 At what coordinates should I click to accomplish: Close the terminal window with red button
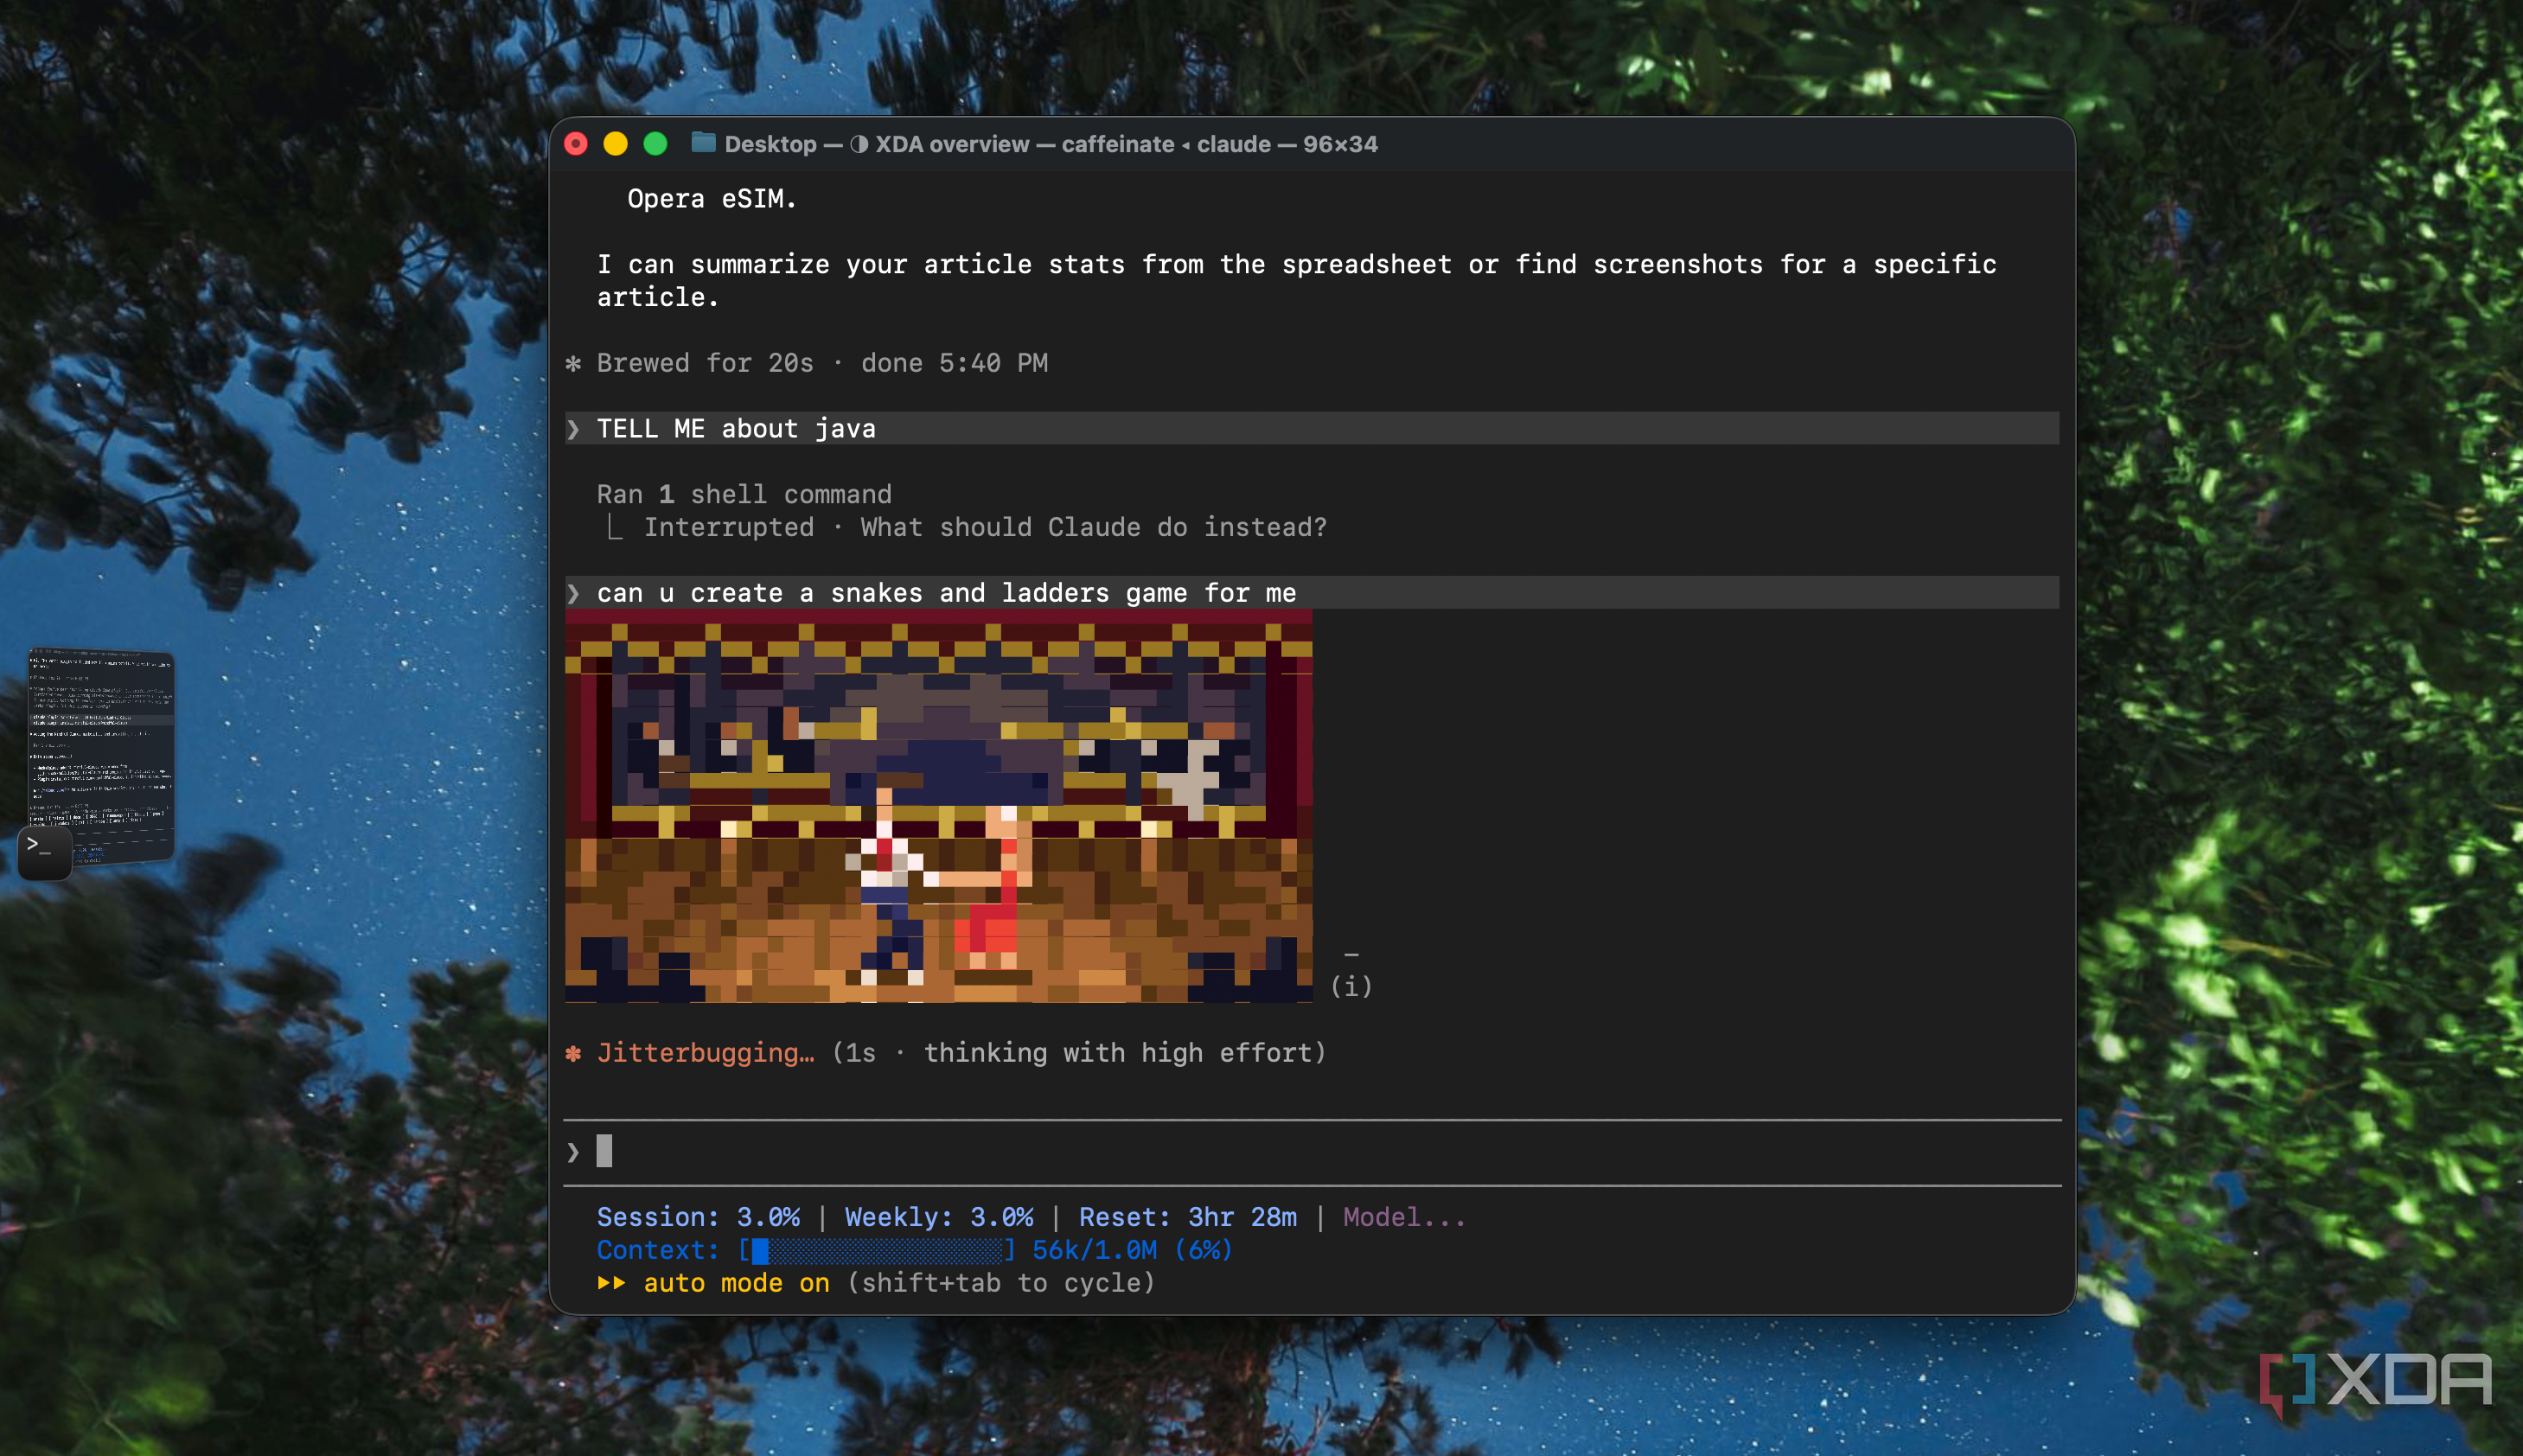pyautogui.click(x=576, y=144)
